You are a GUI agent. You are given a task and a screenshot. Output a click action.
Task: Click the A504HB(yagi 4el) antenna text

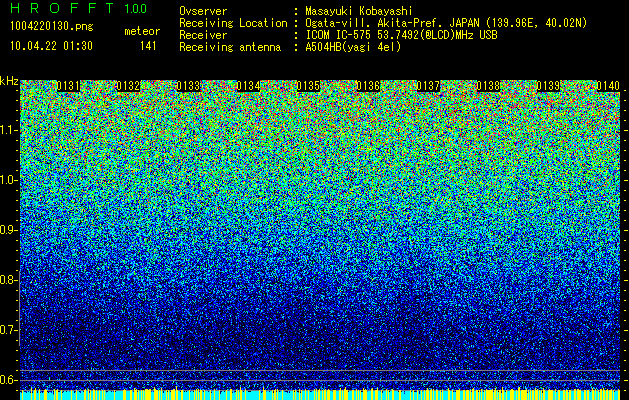click(353, 47)
